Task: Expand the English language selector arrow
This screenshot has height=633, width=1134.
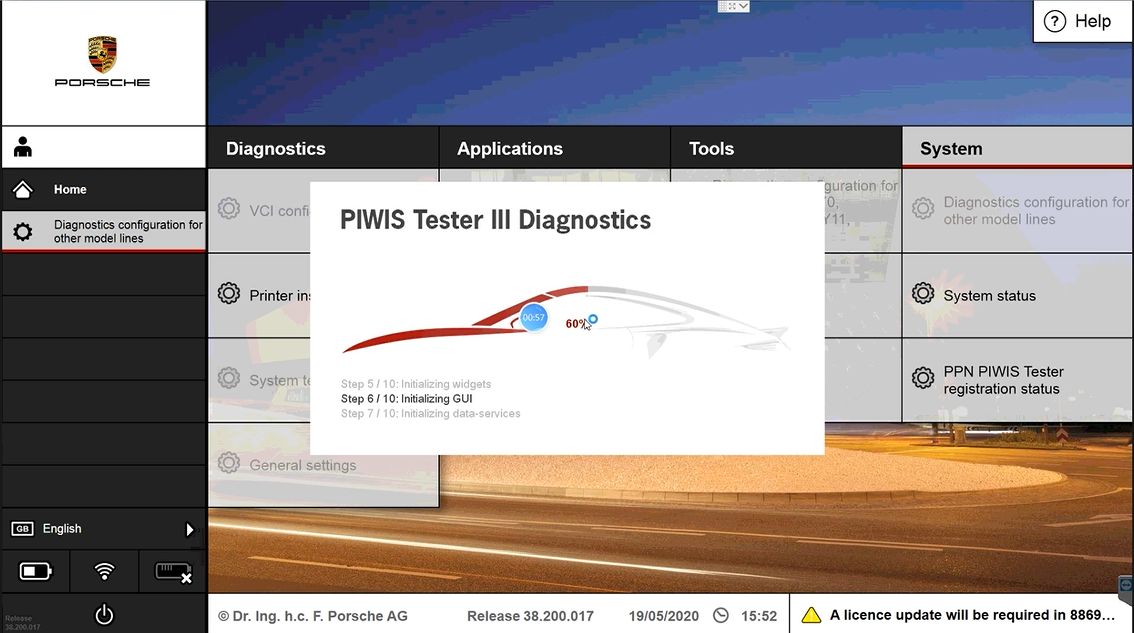Action: (189, 529)
